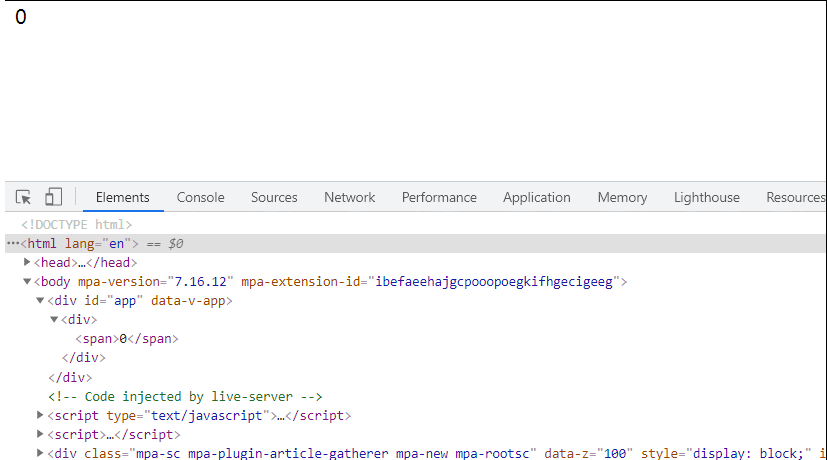Select the closing </div> of the app div

coord(70,378)
